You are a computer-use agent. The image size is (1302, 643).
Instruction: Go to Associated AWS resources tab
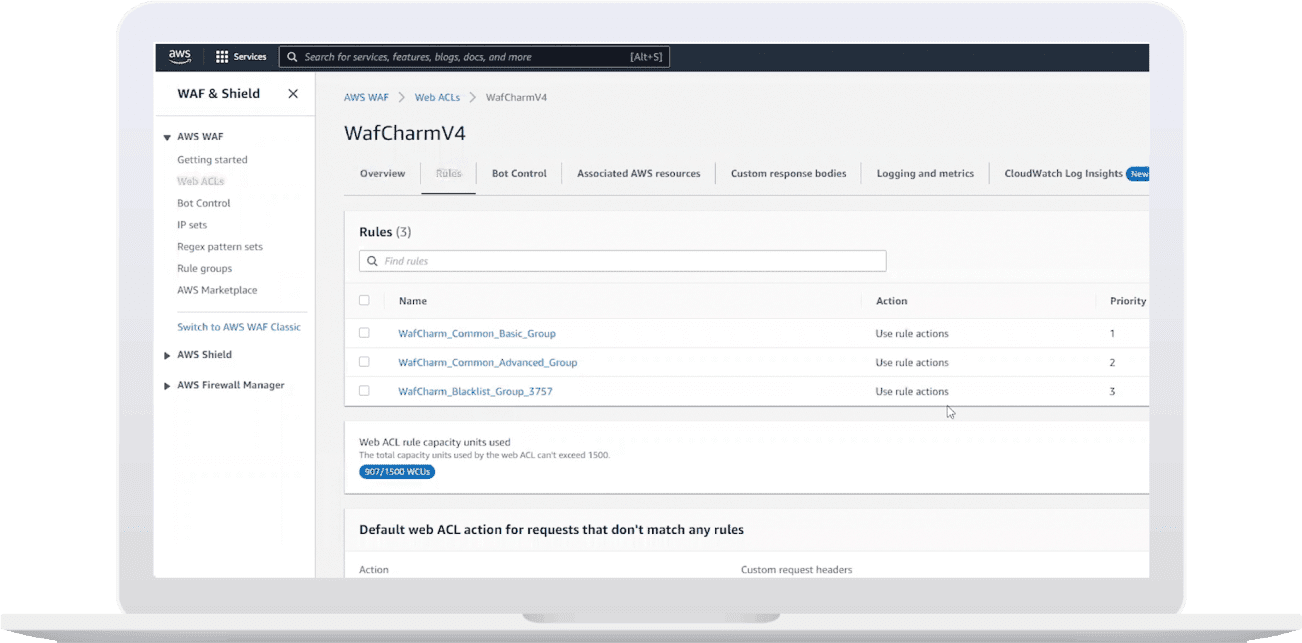(639, 174)
